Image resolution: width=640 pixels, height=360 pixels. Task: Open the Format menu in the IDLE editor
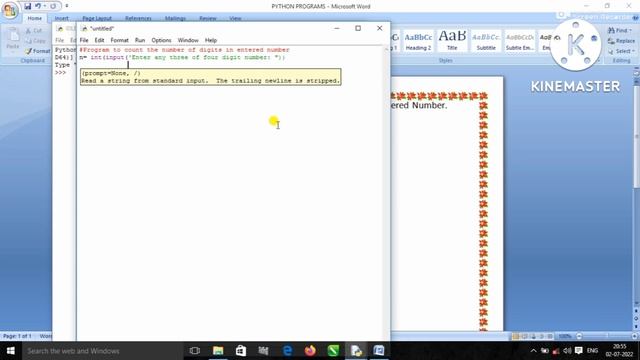pyautogui.click(x=120, y=40)
